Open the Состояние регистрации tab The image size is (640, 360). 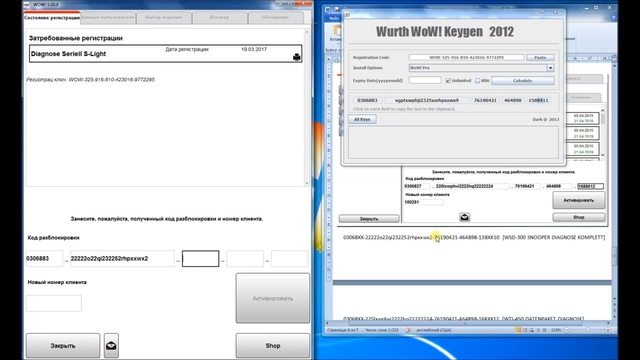pyautogui.click(x=52, y=18)
